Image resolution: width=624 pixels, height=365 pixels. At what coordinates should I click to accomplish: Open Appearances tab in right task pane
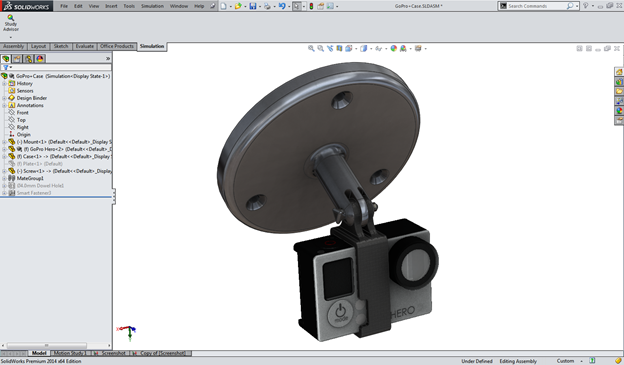(619, 110)
